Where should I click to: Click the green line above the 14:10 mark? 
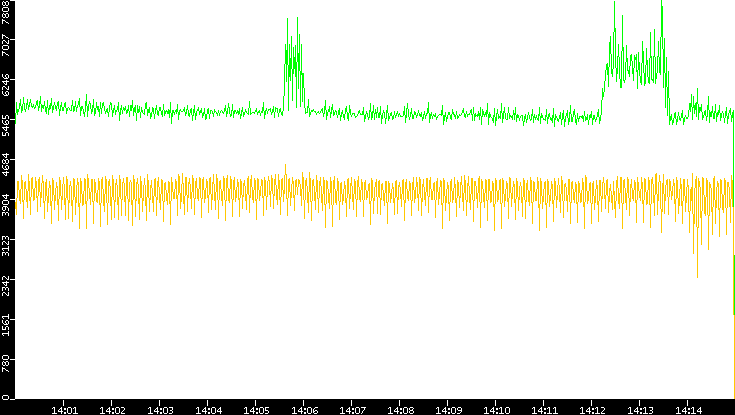pyautogui.click(x=496, y=116)
